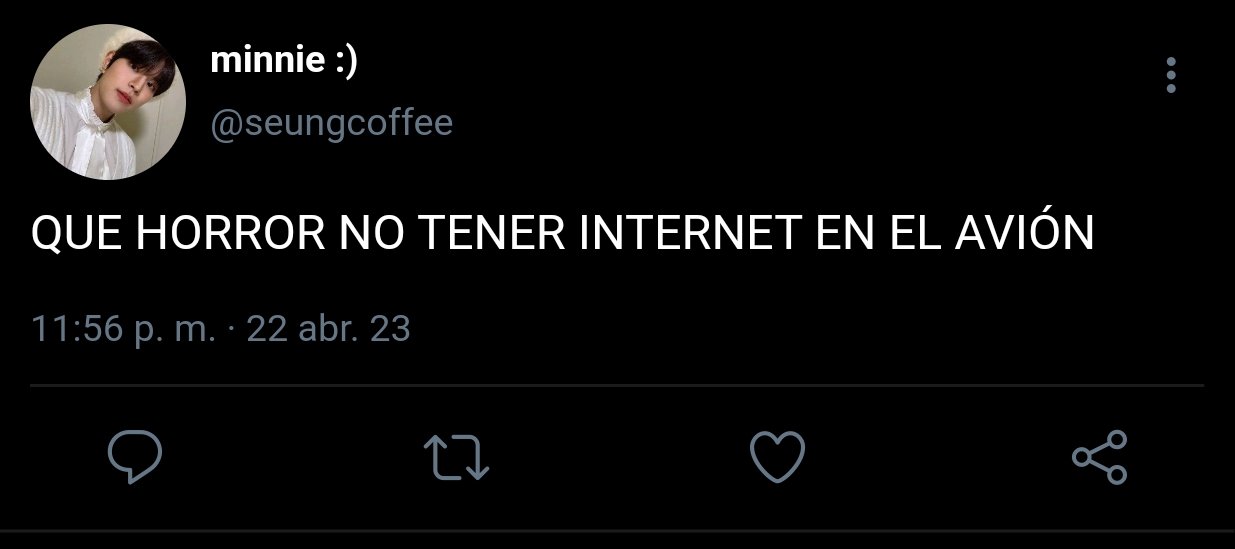Click the 11:56 p. m. timestamp

pos(123,329)
